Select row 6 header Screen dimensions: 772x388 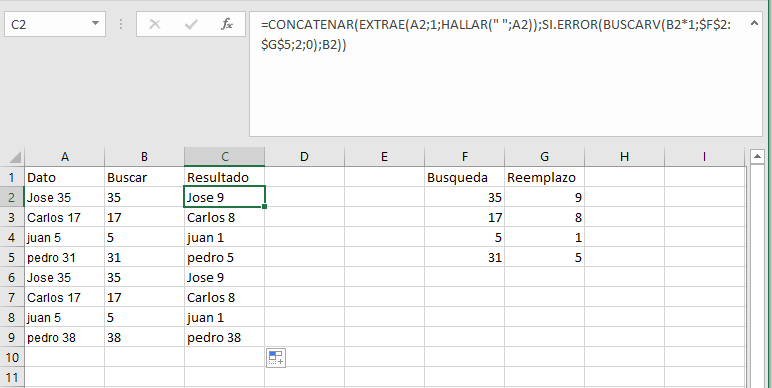point(12,277)
